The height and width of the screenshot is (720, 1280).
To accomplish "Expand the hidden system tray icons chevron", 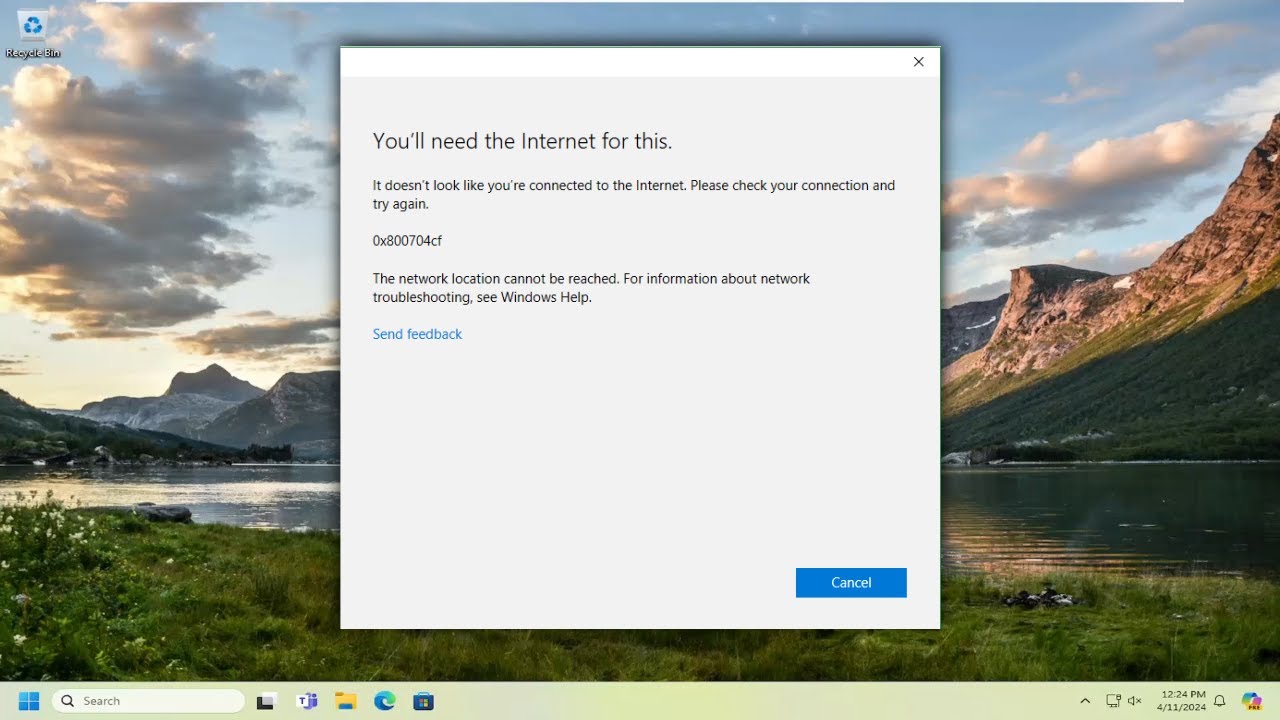I will click(x=1085, y=701).
